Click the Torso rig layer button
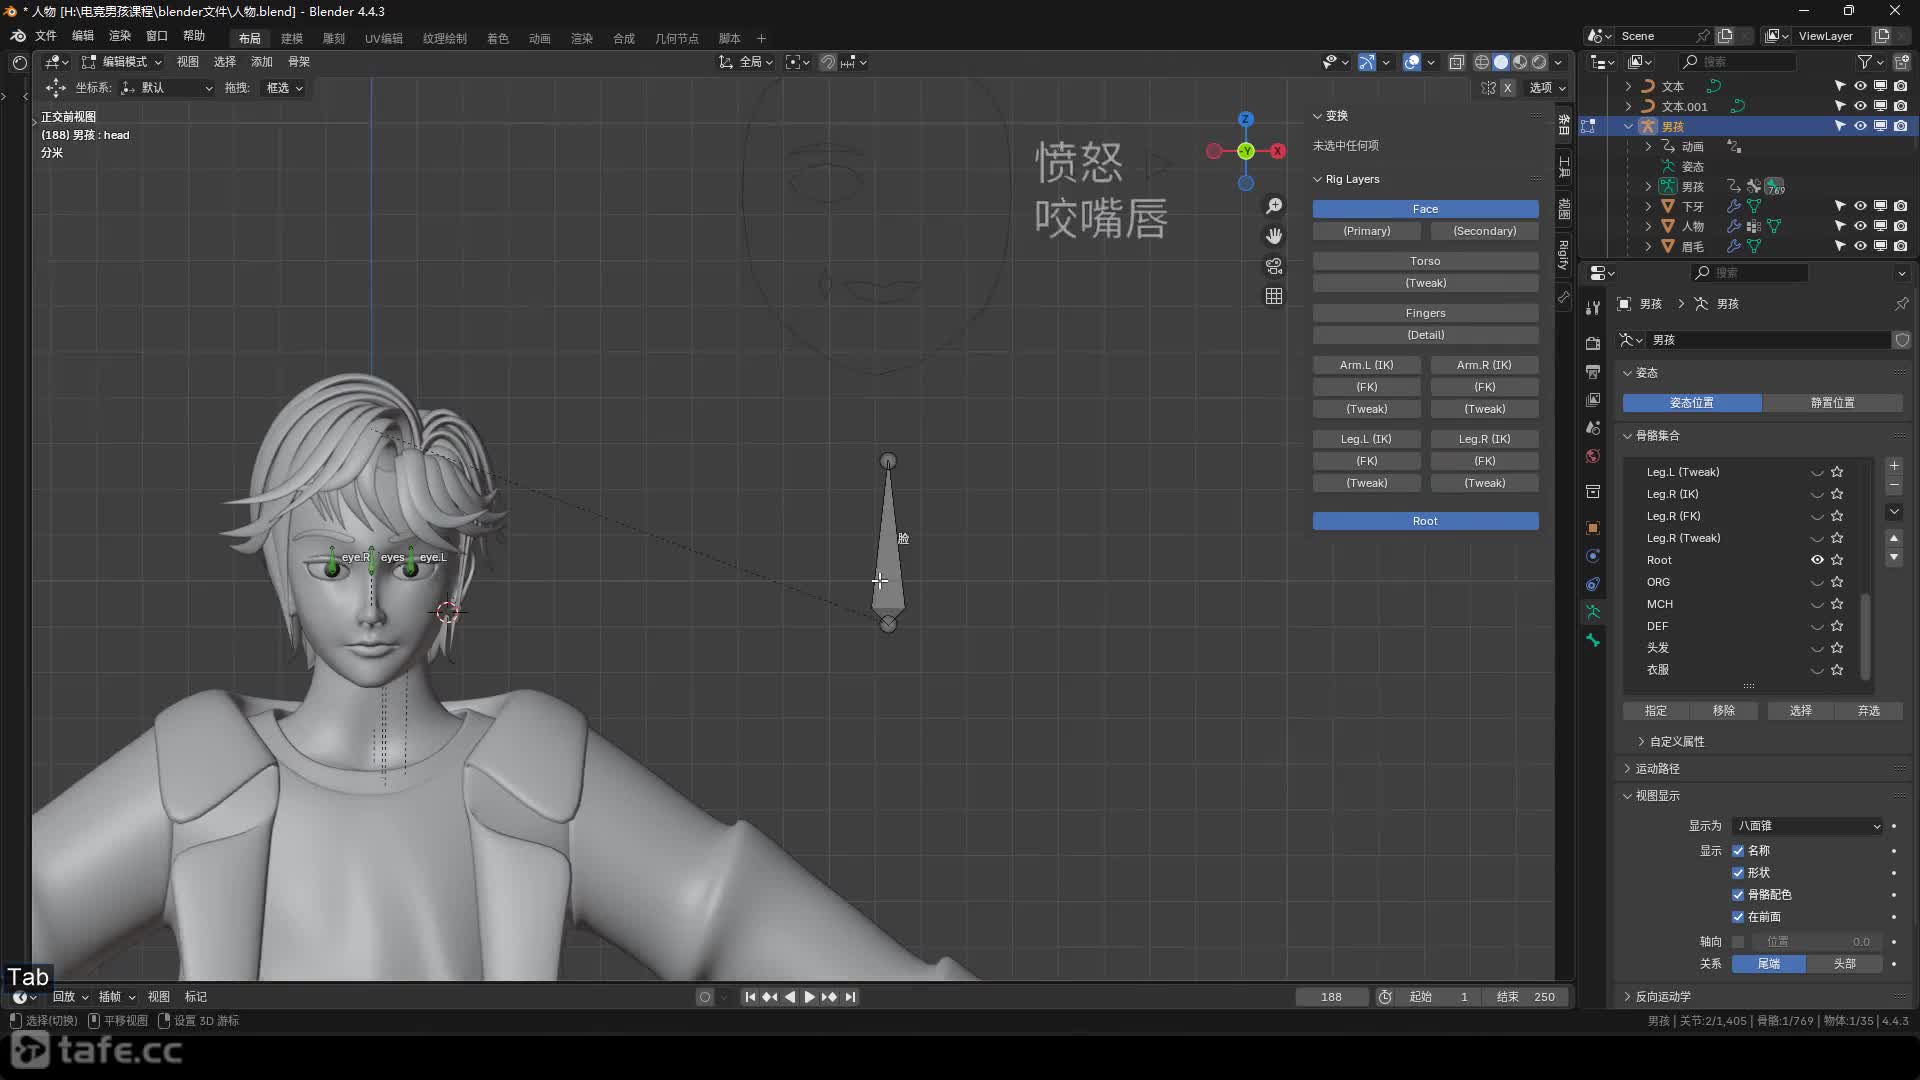 tap(1425, 261)
